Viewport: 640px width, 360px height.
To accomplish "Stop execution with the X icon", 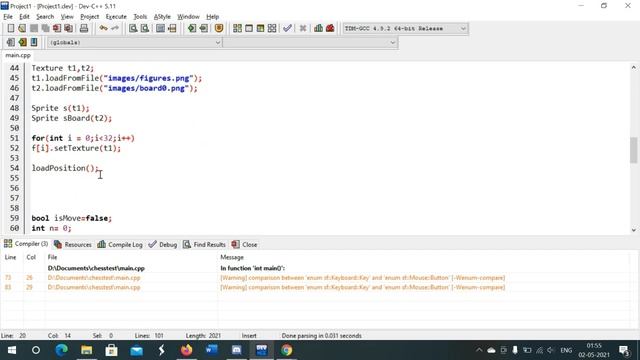I will pyautogui.click(x=303, y=28).
